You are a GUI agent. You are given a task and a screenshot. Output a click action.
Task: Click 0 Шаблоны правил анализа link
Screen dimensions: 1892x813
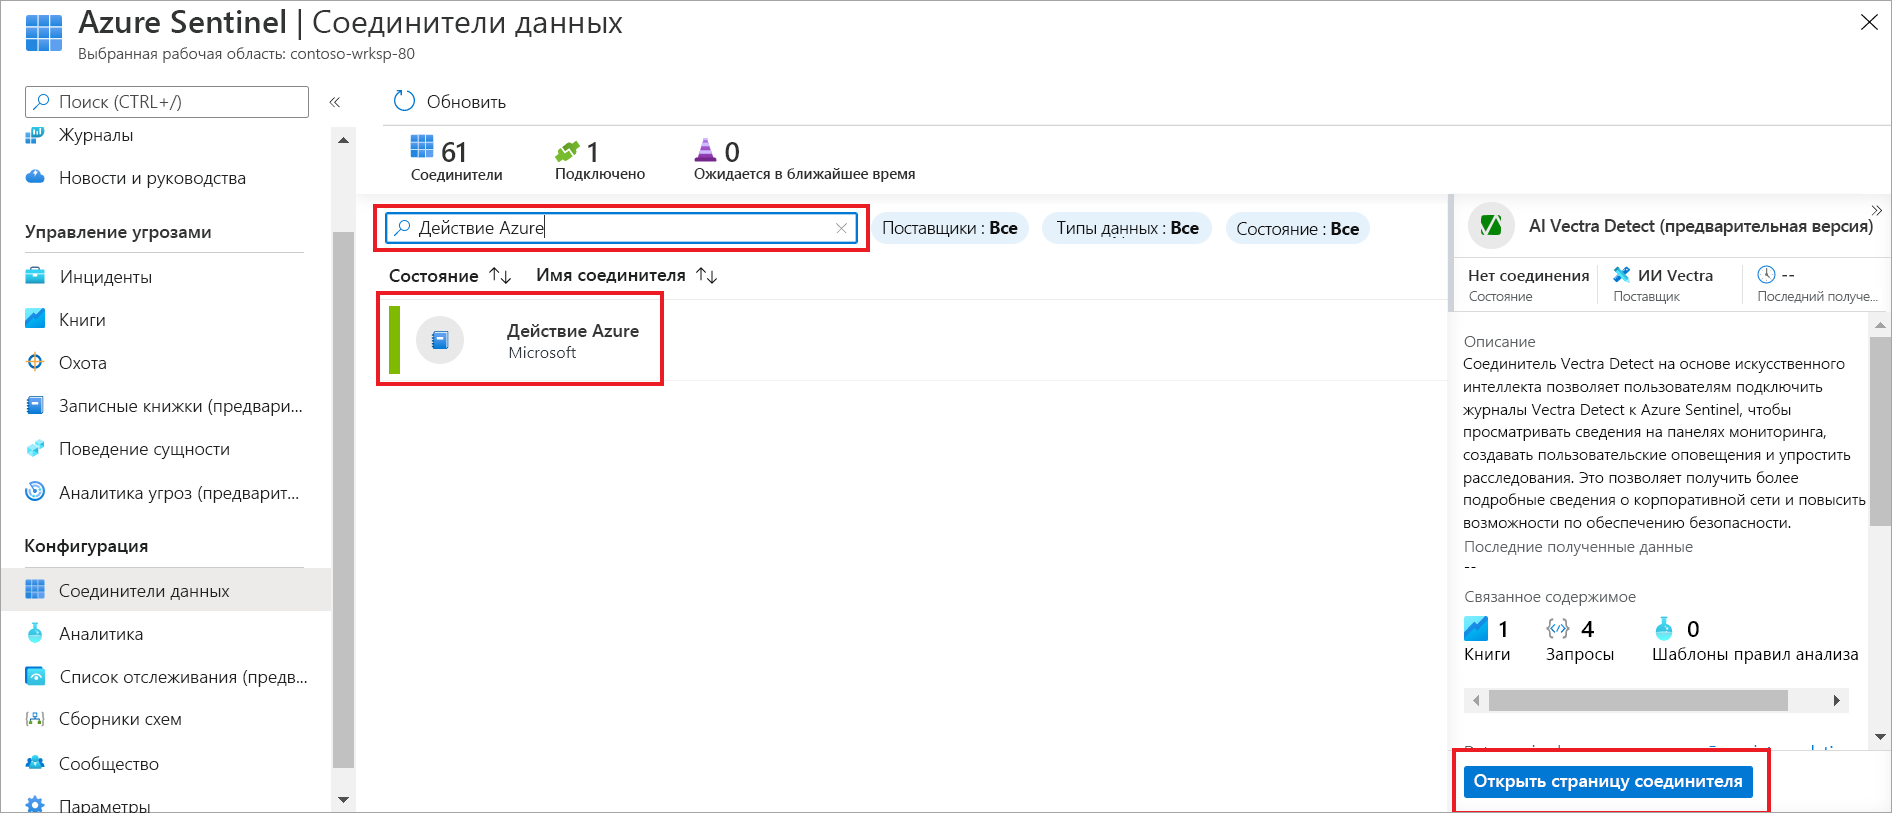1755,640
